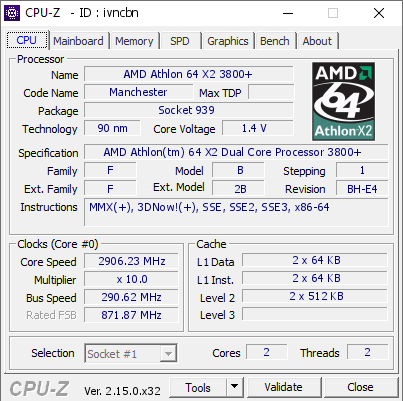Viewport: 403px width, 401px height.
Task: Click the Instructions text box
Action: click(236, 212)
